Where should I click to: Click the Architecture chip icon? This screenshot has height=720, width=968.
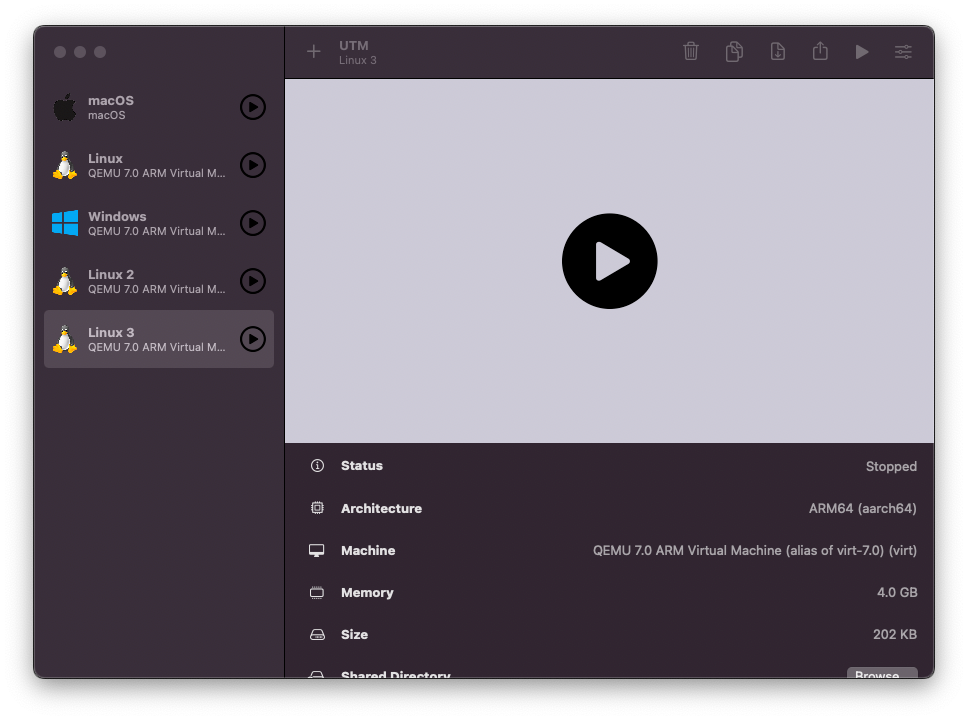click(x=317, y=508)
